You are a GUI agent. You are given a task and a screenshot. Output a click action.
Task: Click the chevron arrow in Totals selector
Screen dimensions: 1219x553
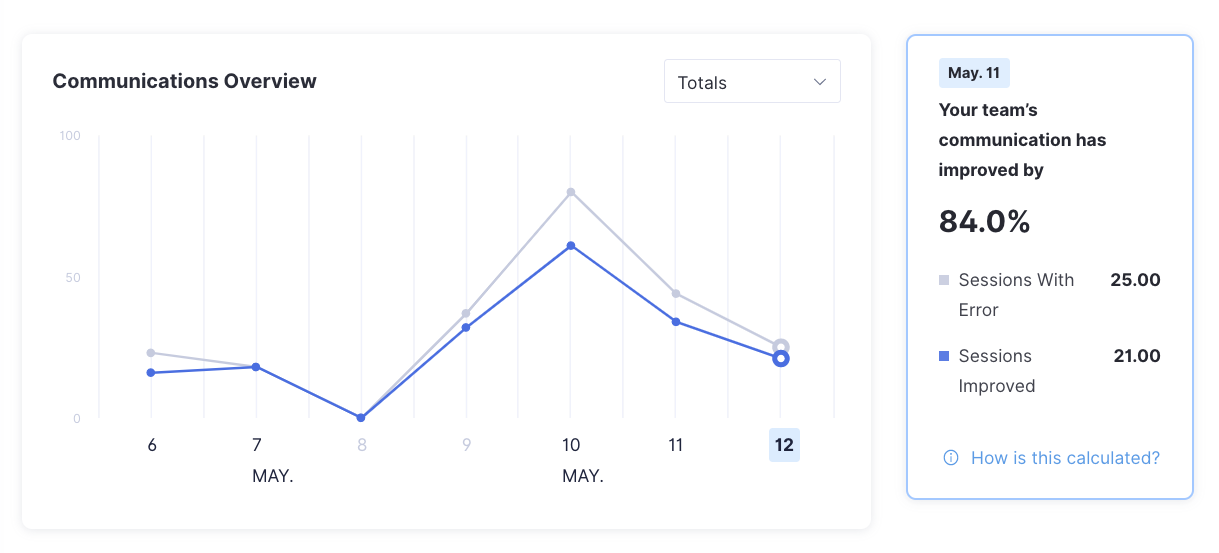820,82
